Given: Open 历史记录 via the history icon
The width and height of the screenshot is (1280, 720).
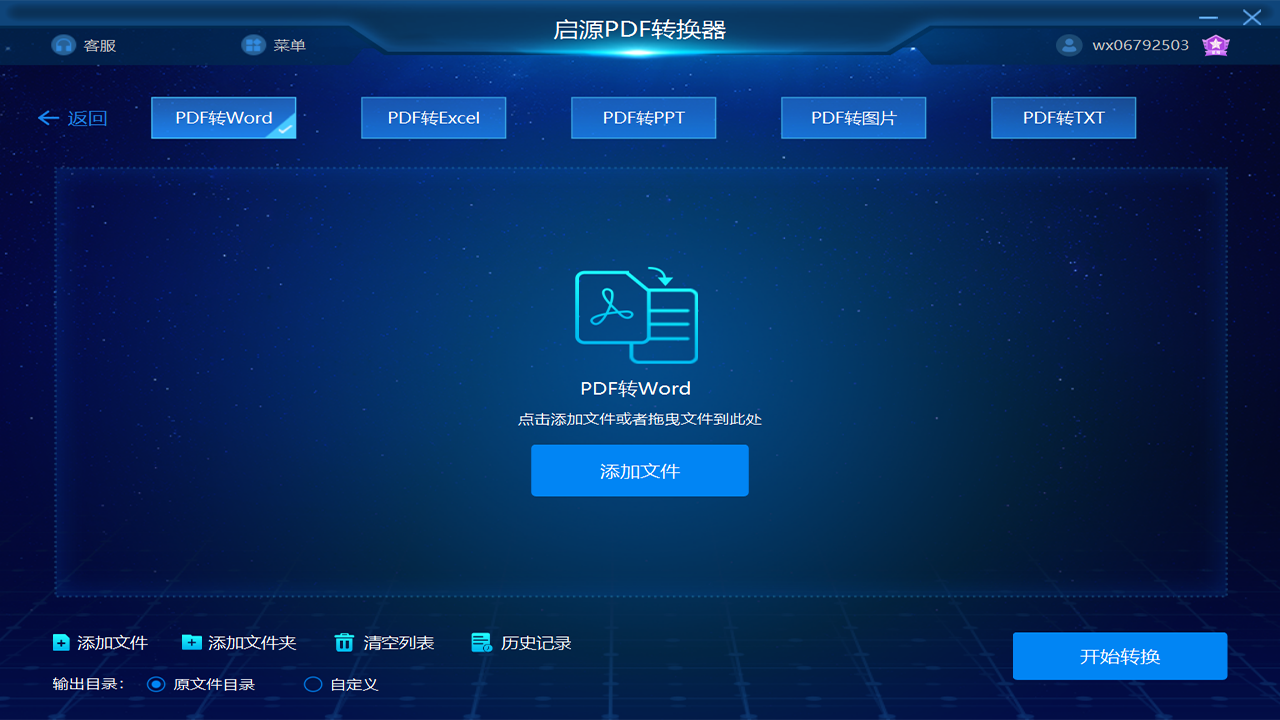Looking at the screenshot, I should [481, 643].
